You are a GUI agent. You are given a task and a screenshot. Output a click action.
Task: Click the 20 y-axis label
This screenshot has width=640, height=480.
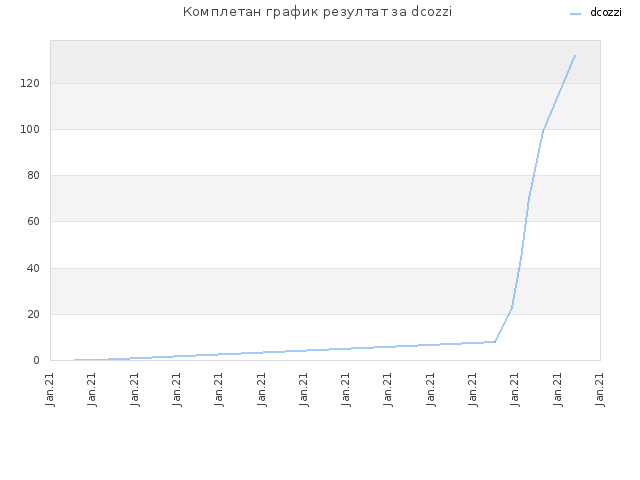tap(33, 314)
